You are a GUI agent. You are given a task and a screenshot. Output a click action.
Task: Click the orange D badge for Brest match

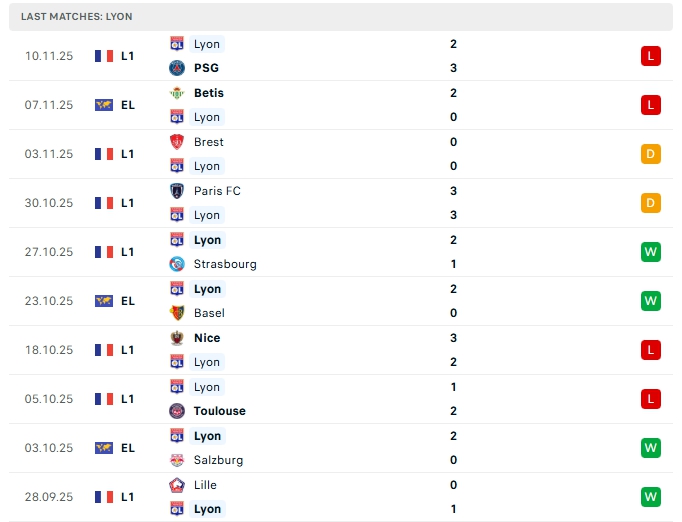click(651, 154)
